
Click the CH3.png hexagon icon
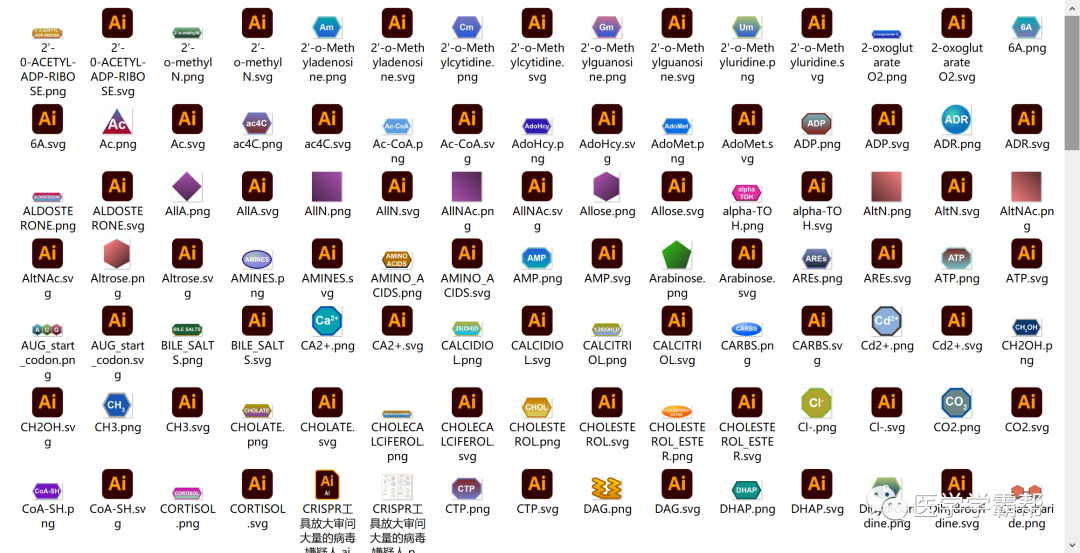coord(117,405)
